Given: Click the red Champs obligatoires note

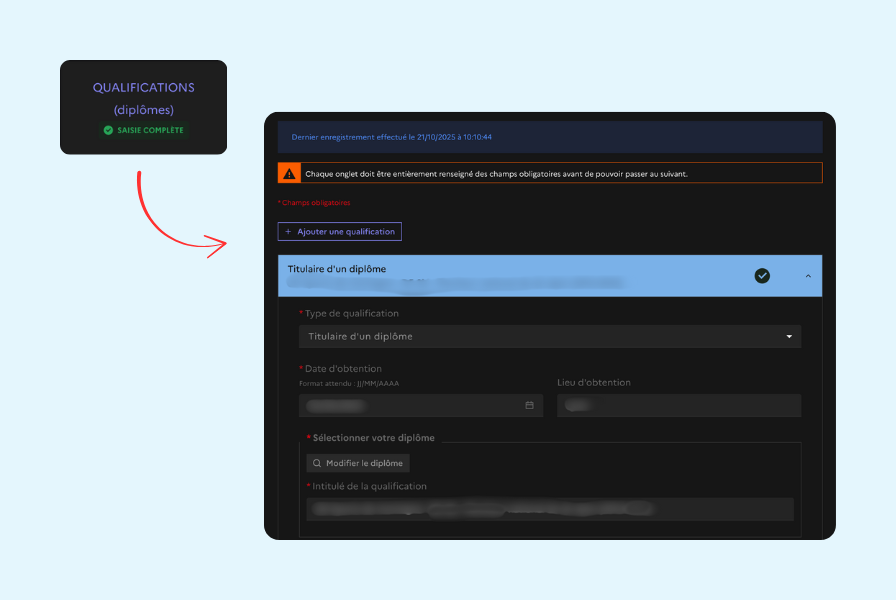Looking at the screenshot, I should (314, 203).
